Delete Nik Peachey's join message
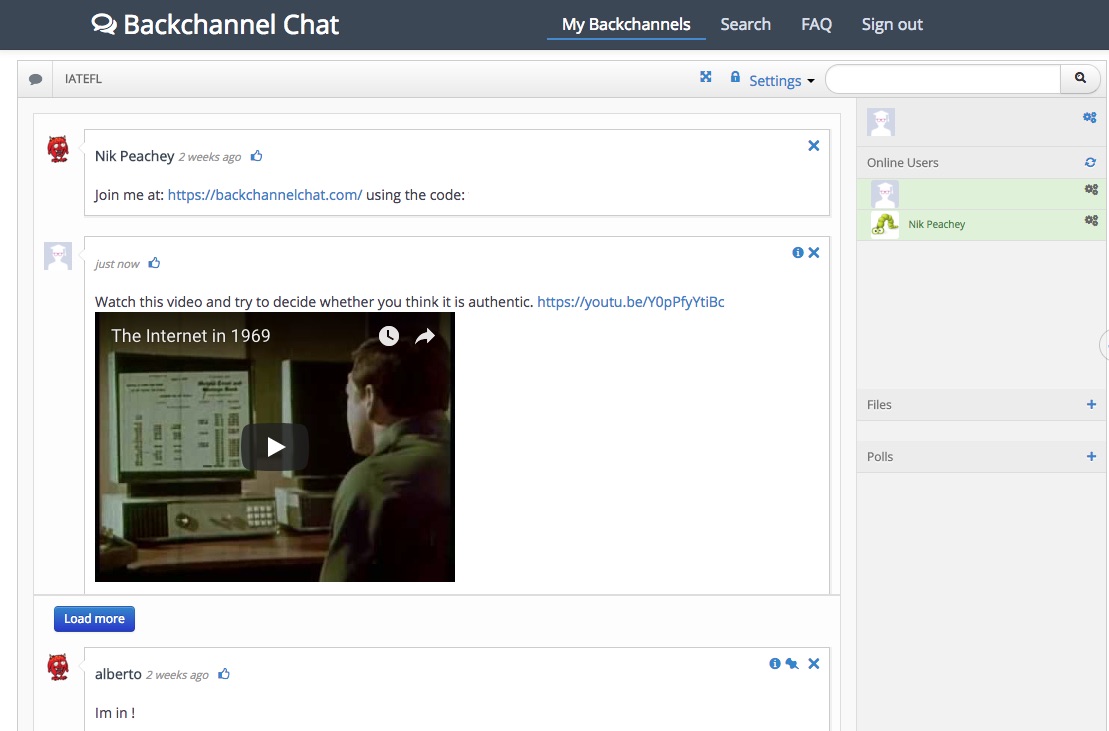The height and width of the screenshot is (731, 1109). tap(814, 146)
